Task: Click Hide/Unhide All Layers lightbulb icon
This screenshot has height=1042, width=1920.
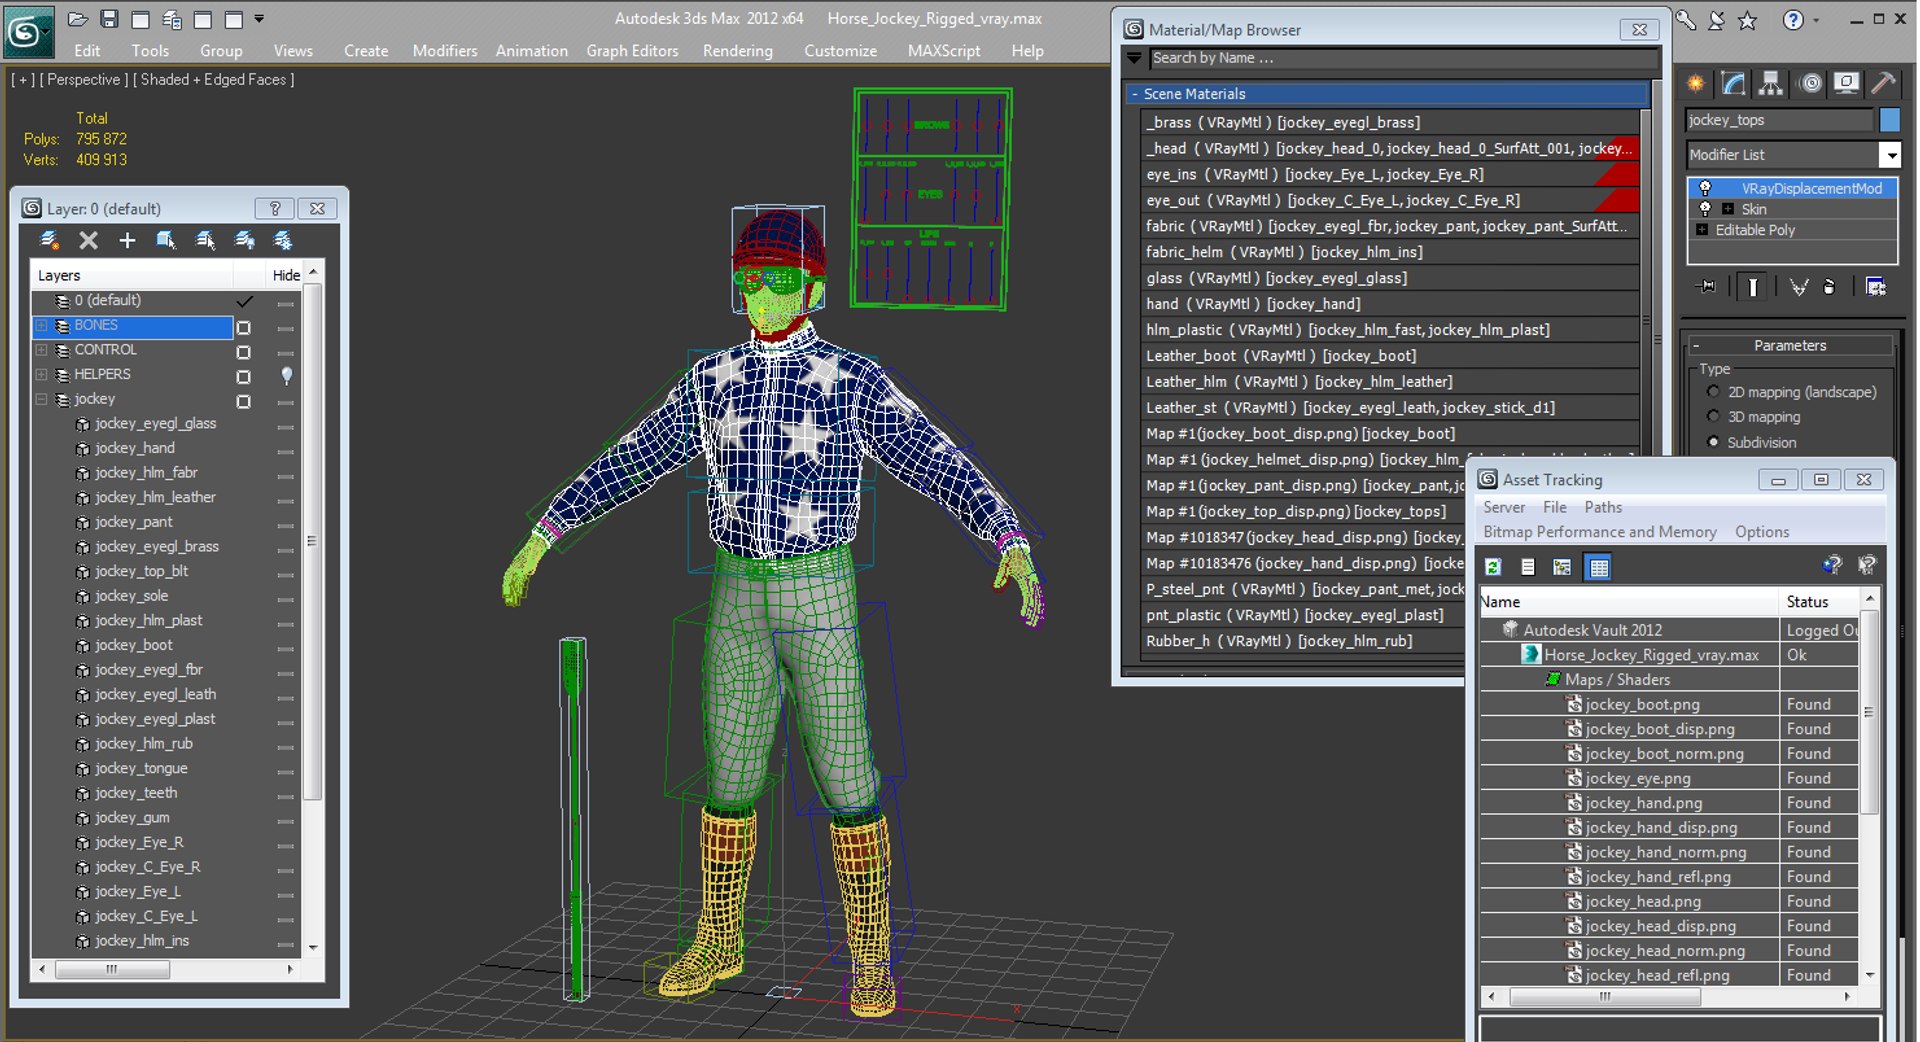Action: [244, 240]
